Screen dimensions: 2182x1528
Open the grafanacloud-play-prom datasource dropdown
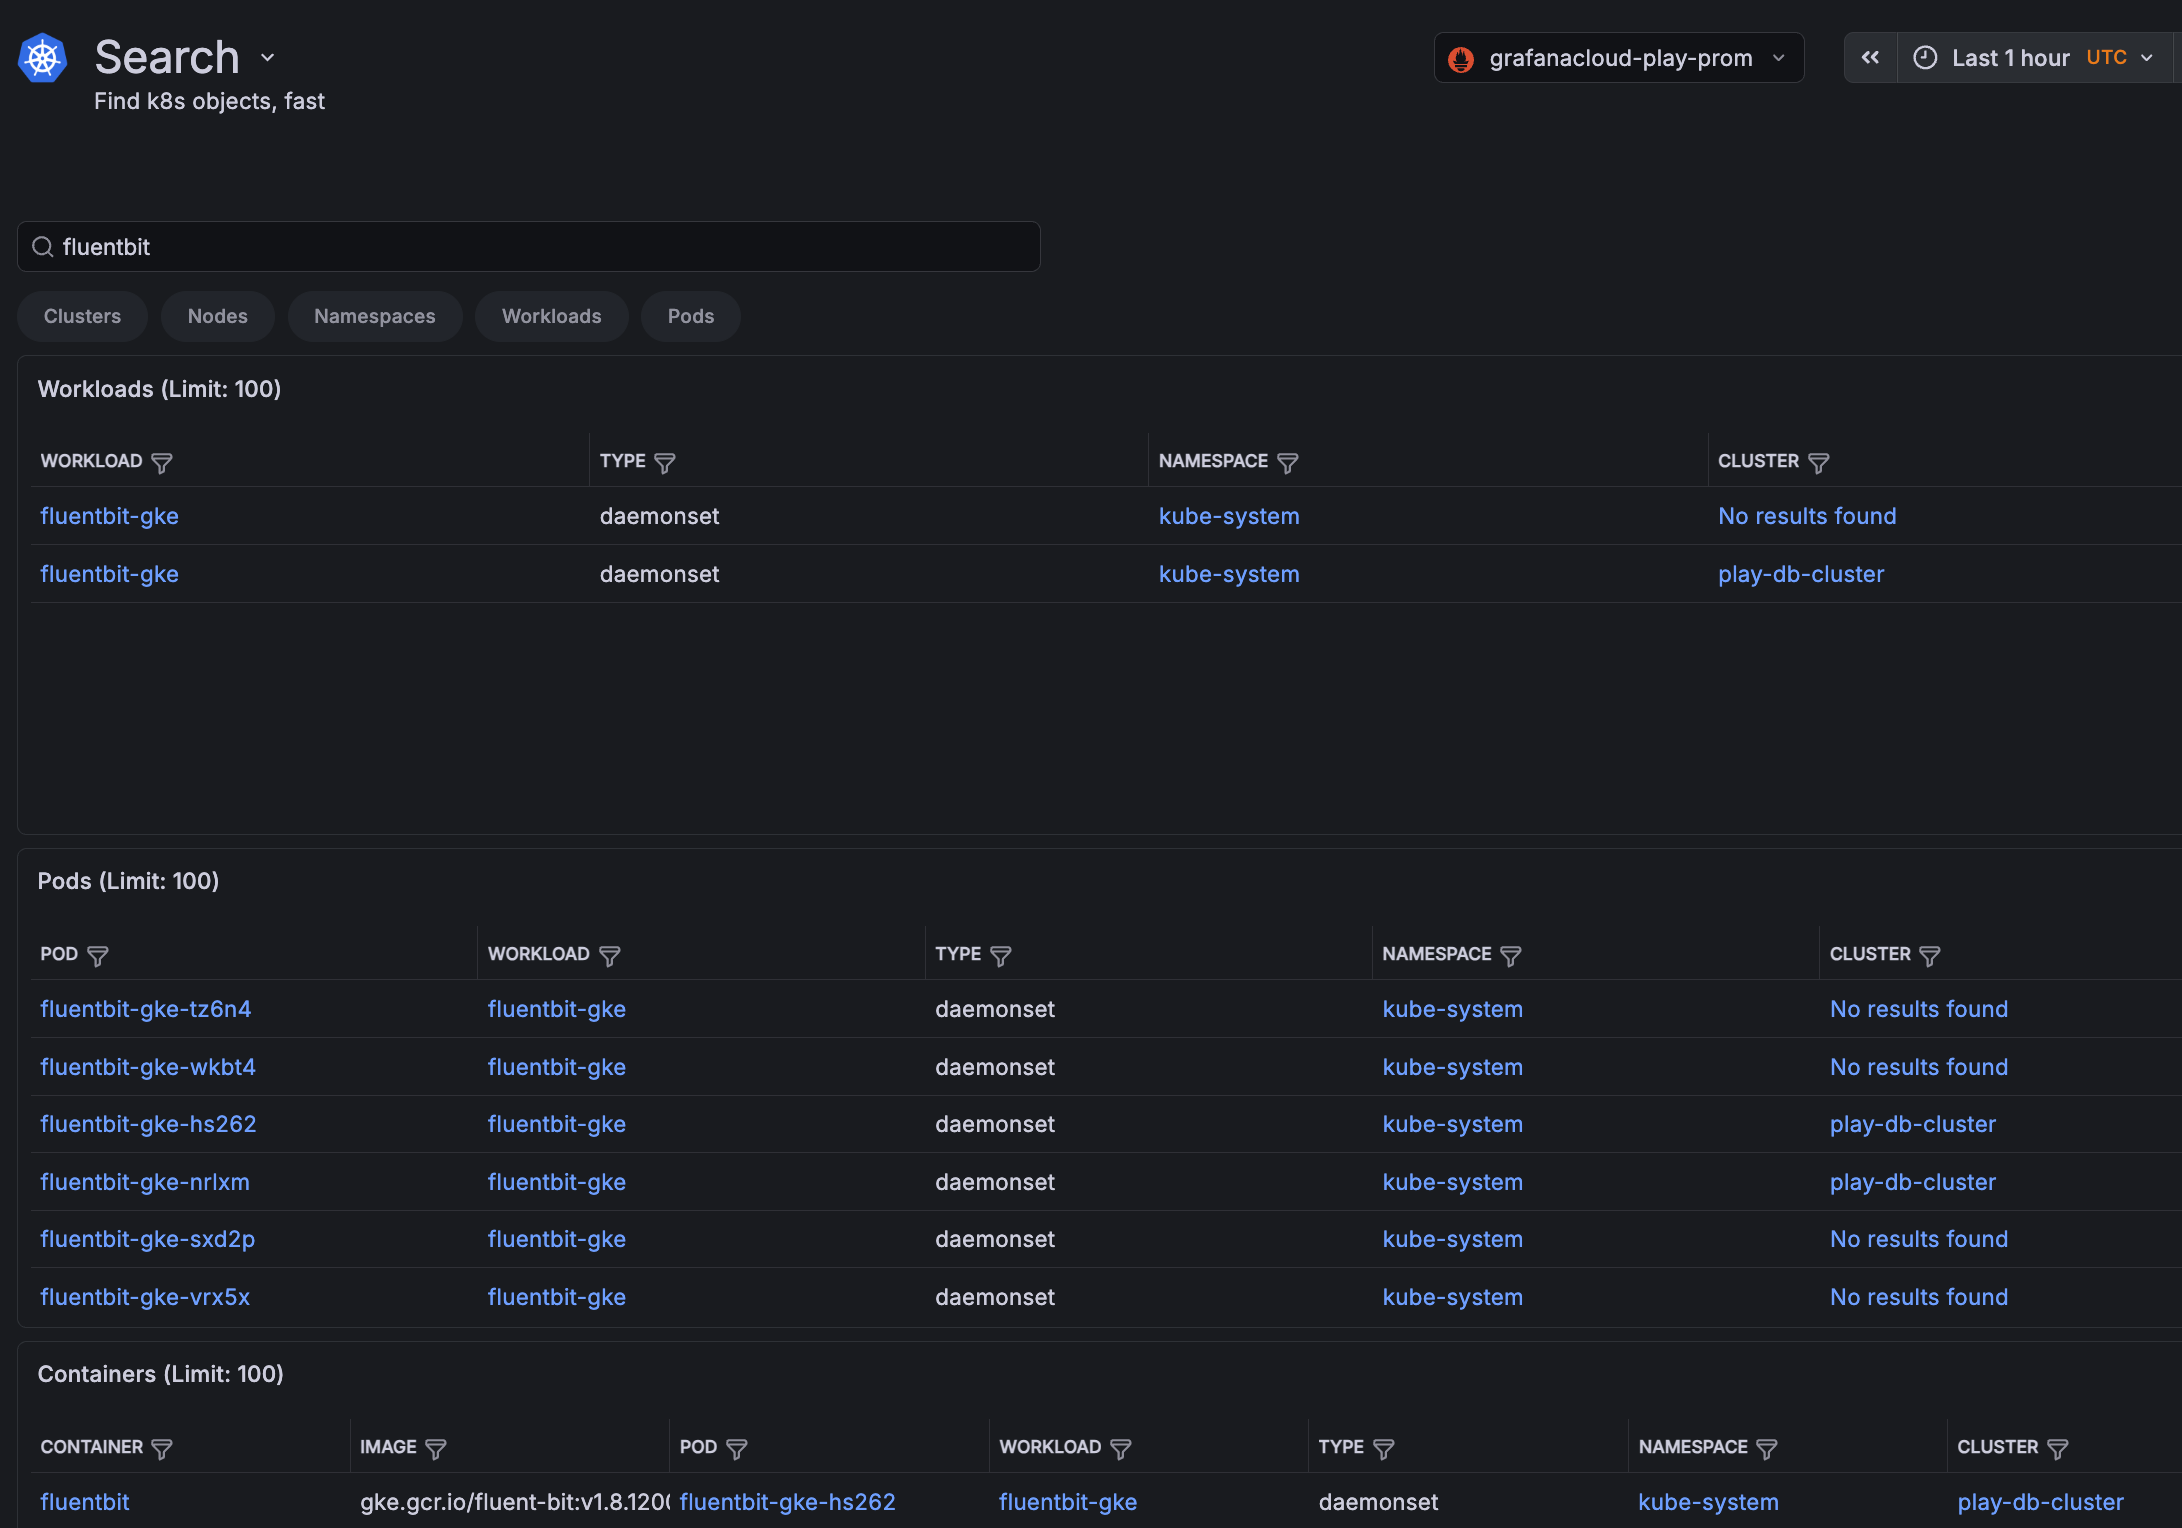1618,58
